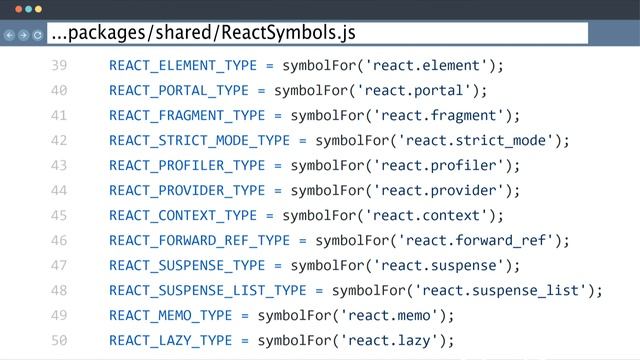The height and width of the screenshot is (360, 640).
Task: Click line number 41
Action: click(x=59, y=116)
